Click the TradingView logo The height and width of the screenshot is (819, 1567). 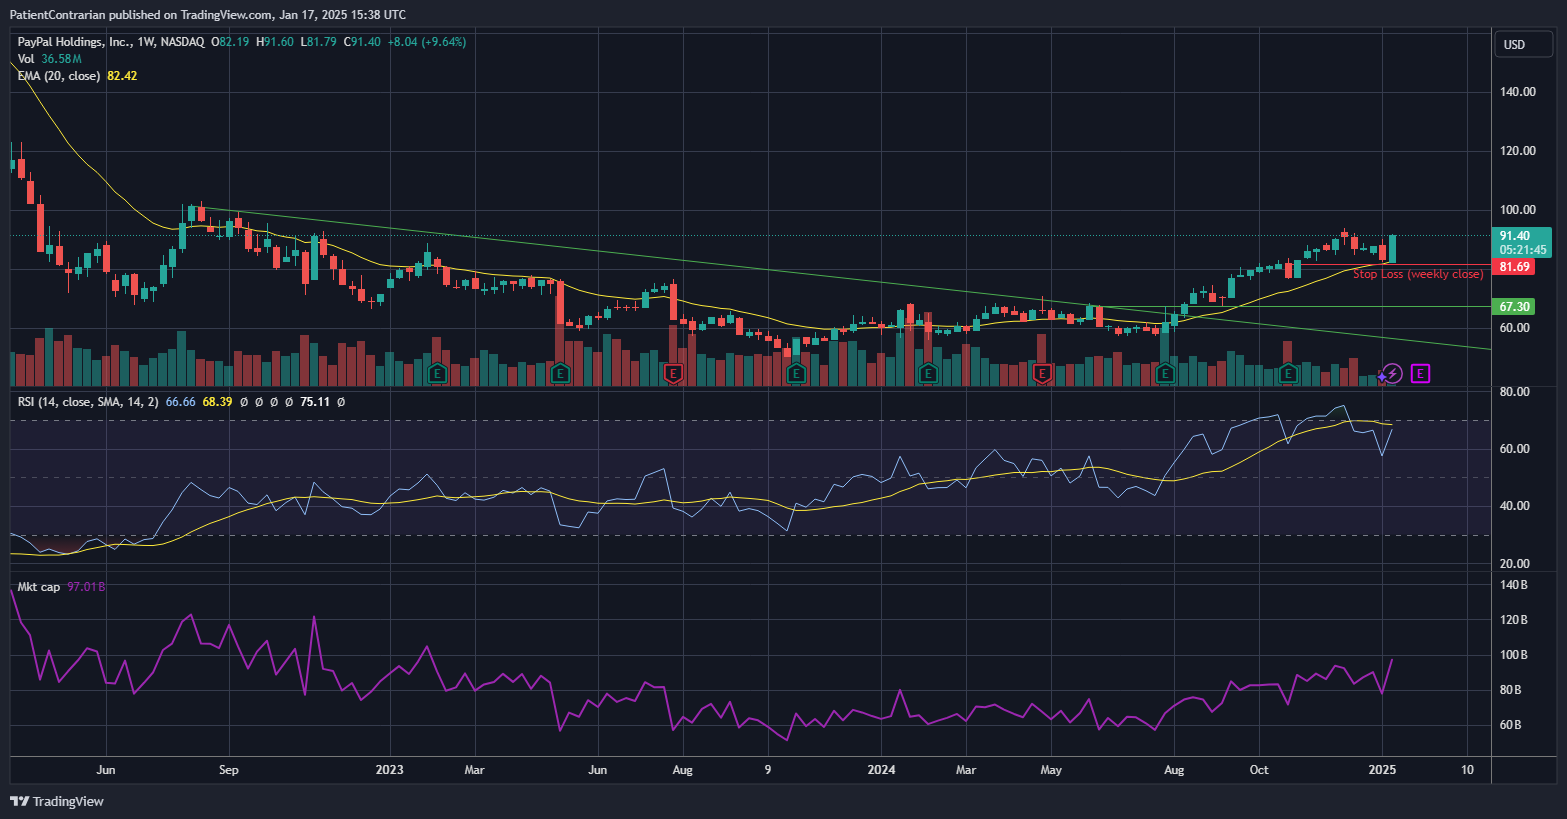click(57, 801)
